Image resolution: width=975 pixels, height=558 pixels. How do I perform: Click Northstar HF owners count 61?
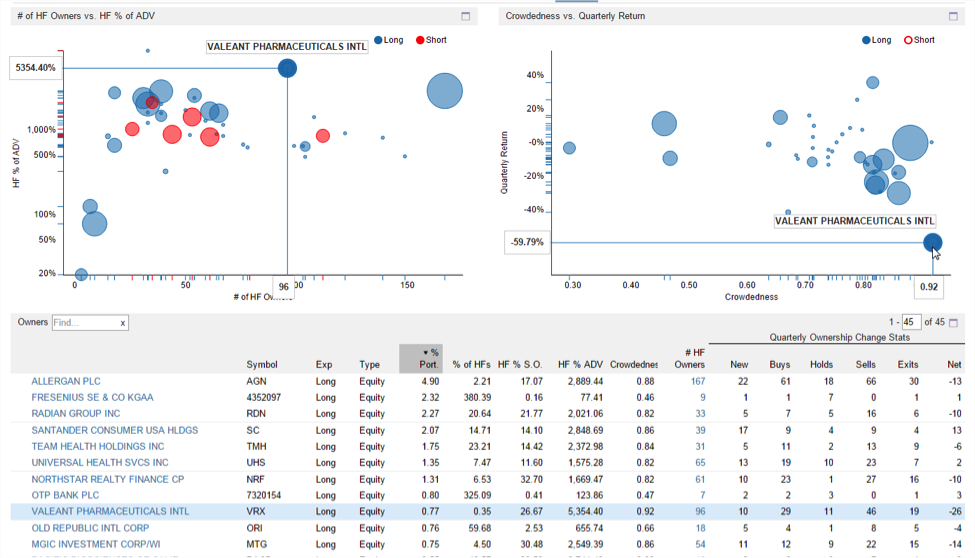[x=700, y=480]
